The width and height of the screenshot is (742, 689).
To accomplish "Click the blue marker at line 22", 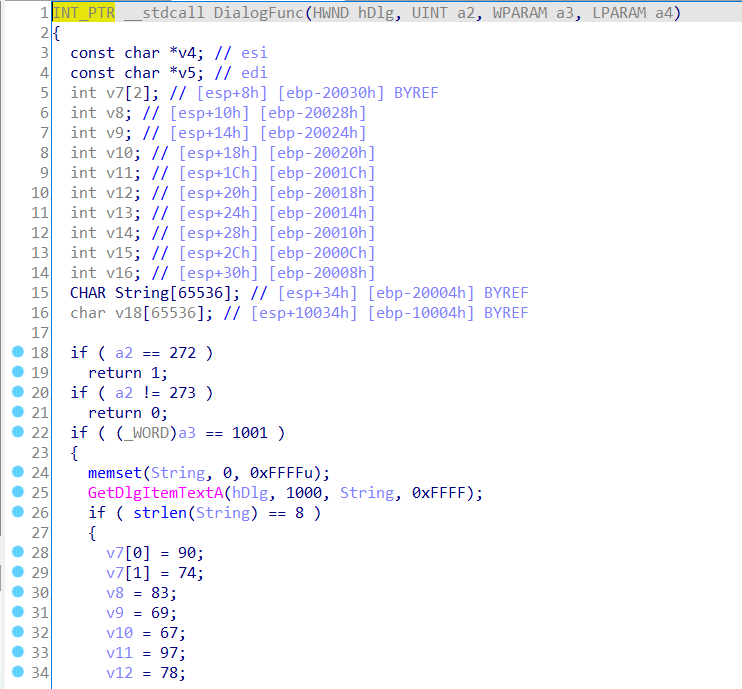I will (17, 433).
